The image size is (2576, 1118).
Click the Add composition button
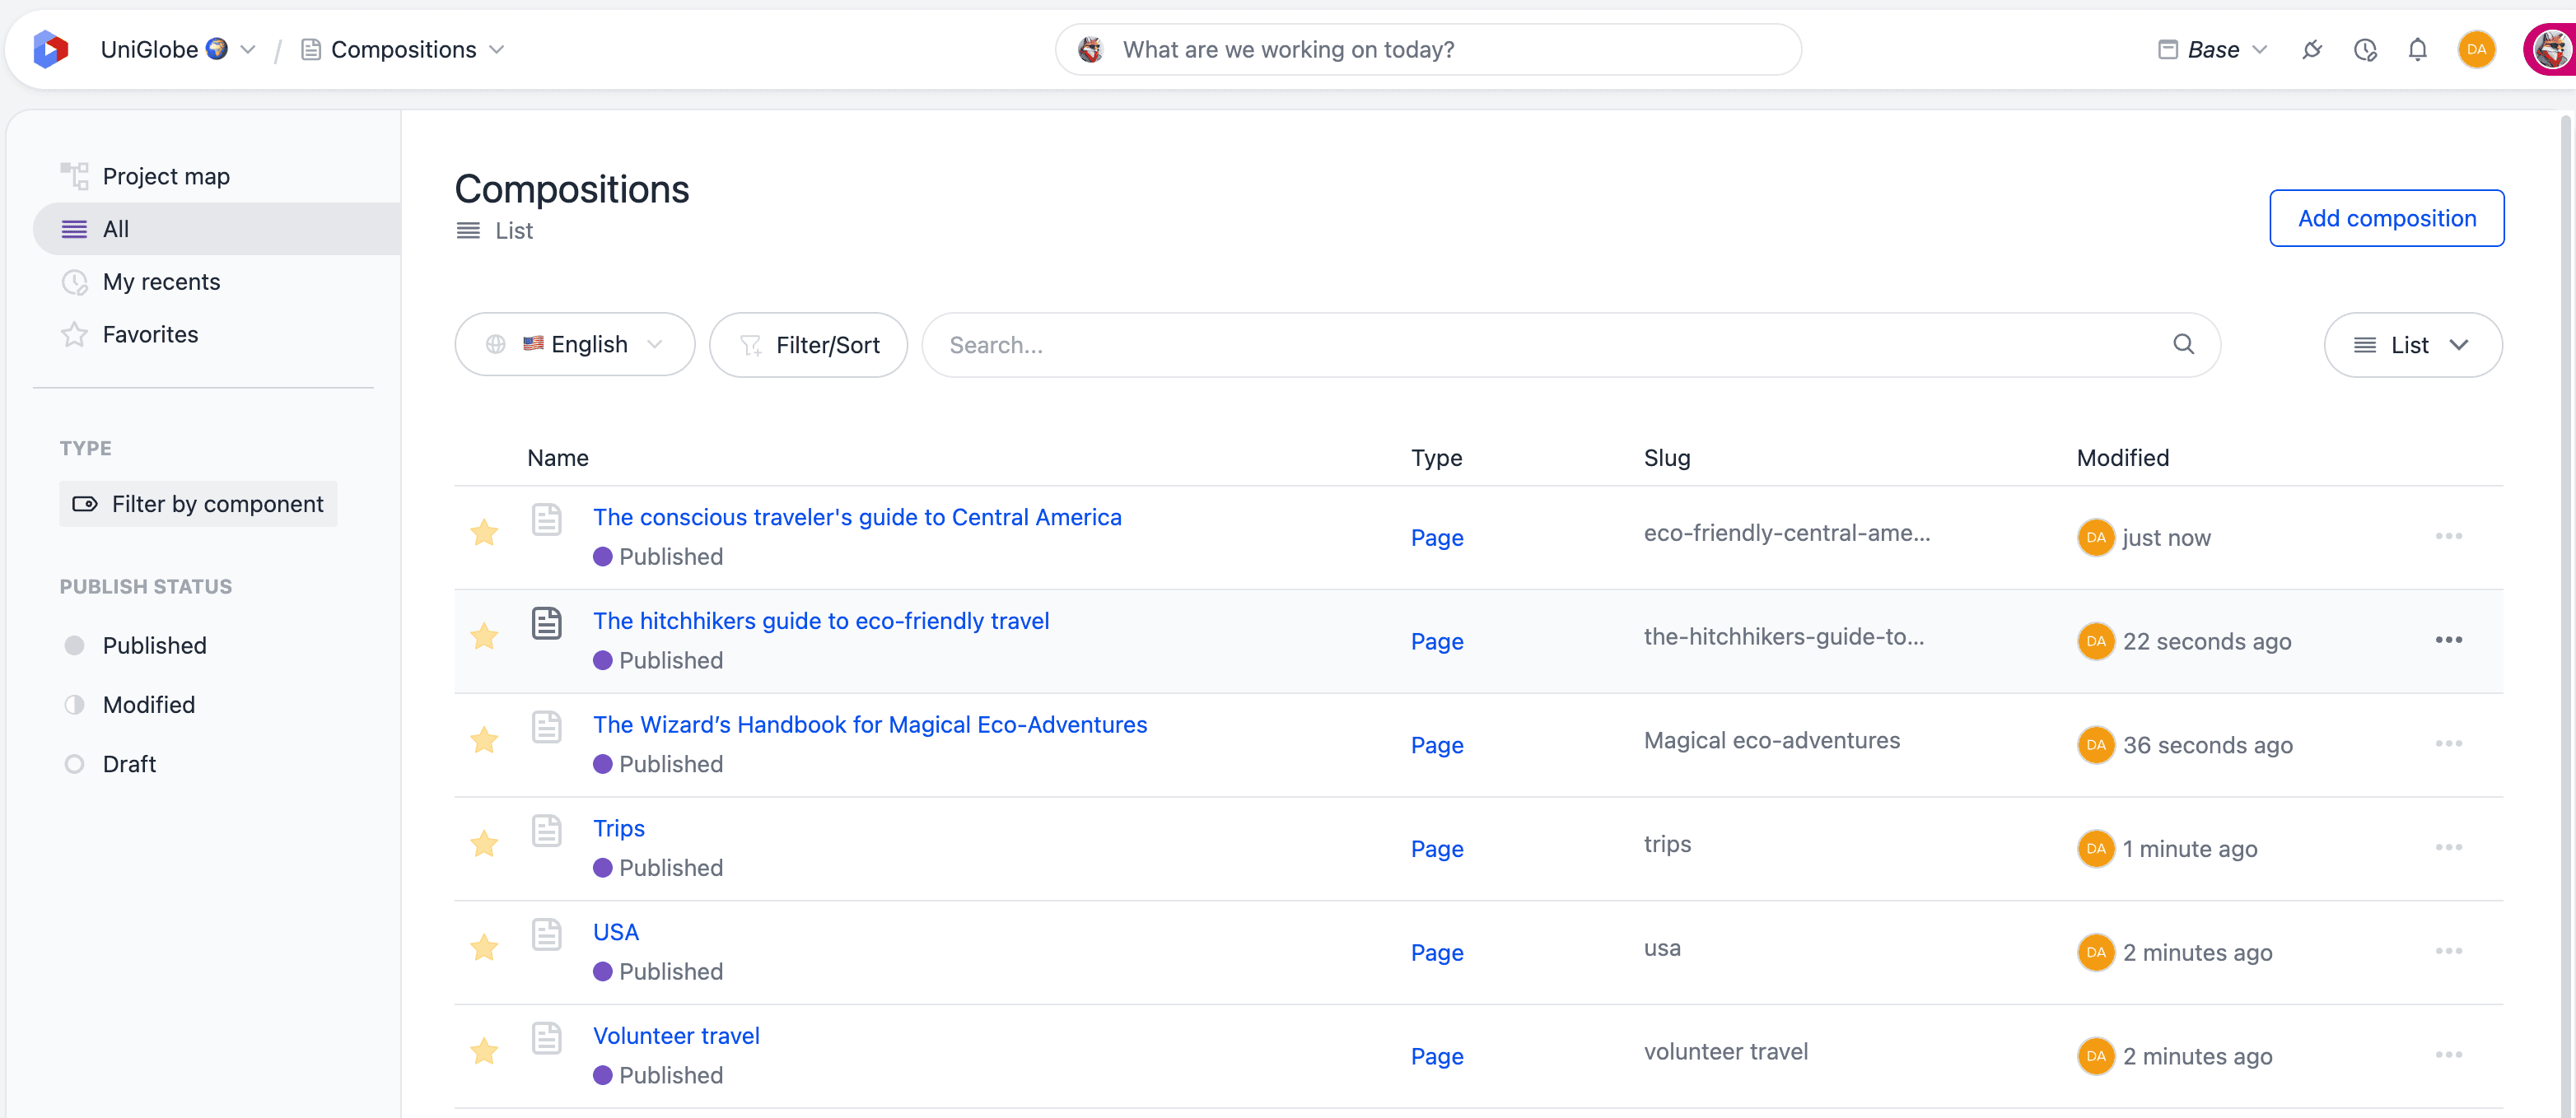pyautogui.click(x=2386, y=218)
